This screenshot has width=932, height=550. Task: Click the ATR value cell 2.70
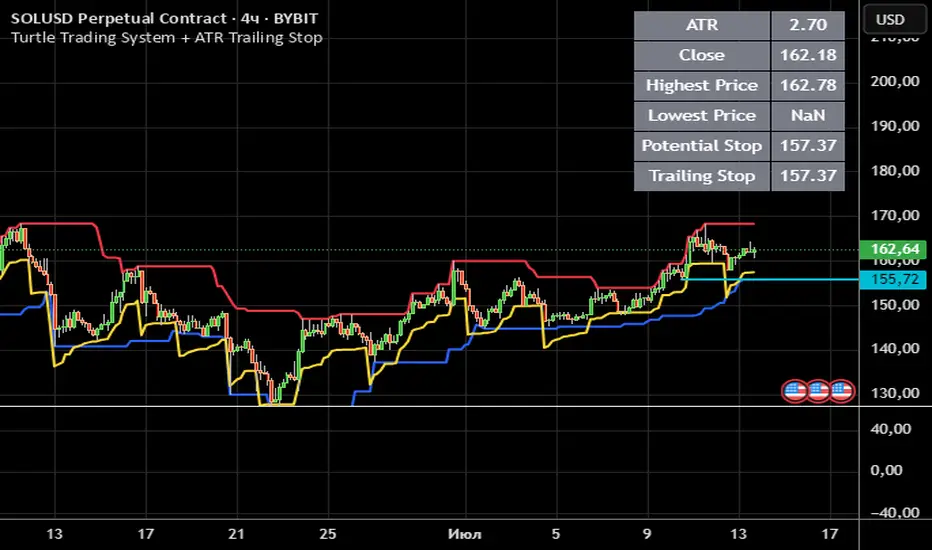pyautogui.click(x=808, y=25)
